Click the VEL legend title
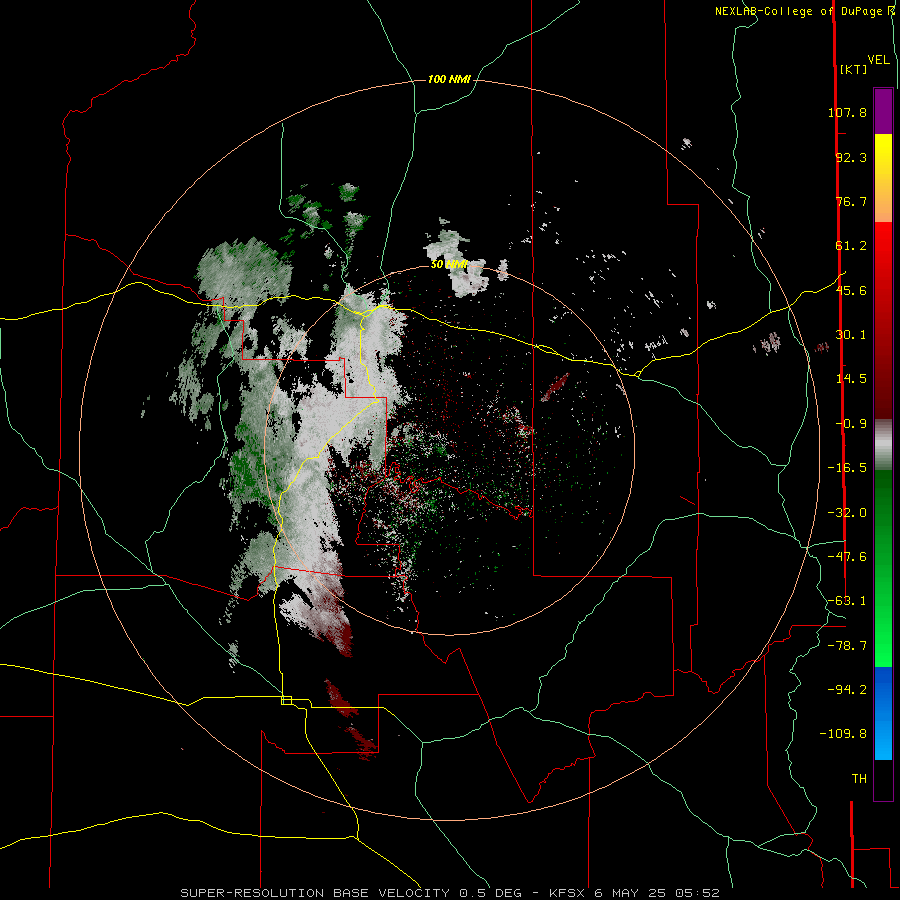The image size is (900, 900). (x=879, y=60)
